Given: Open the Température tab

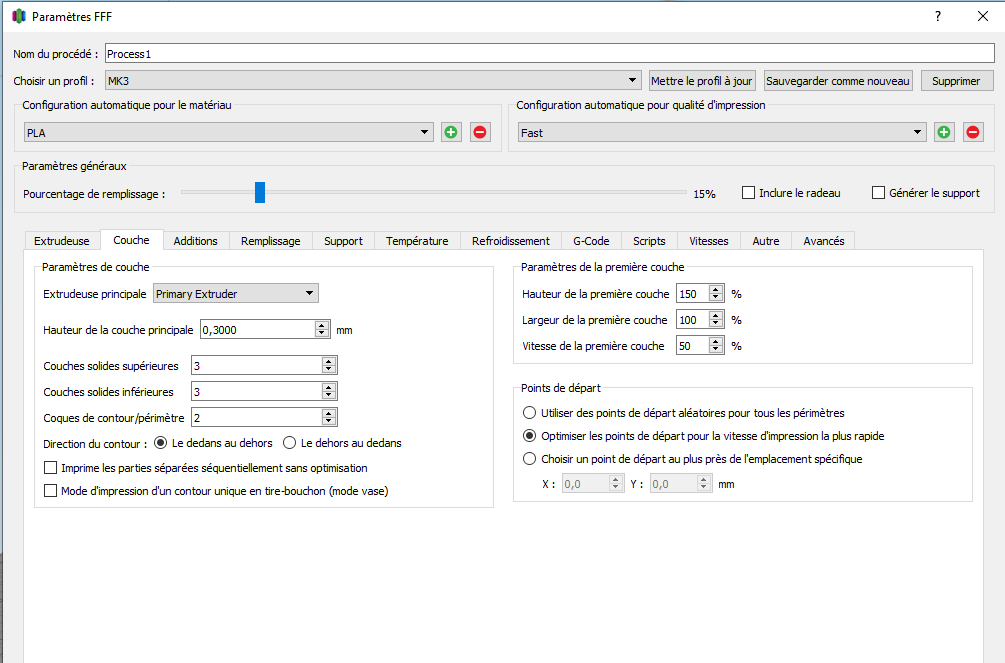Looking at the screenshot, I should (x=417, y=241).
